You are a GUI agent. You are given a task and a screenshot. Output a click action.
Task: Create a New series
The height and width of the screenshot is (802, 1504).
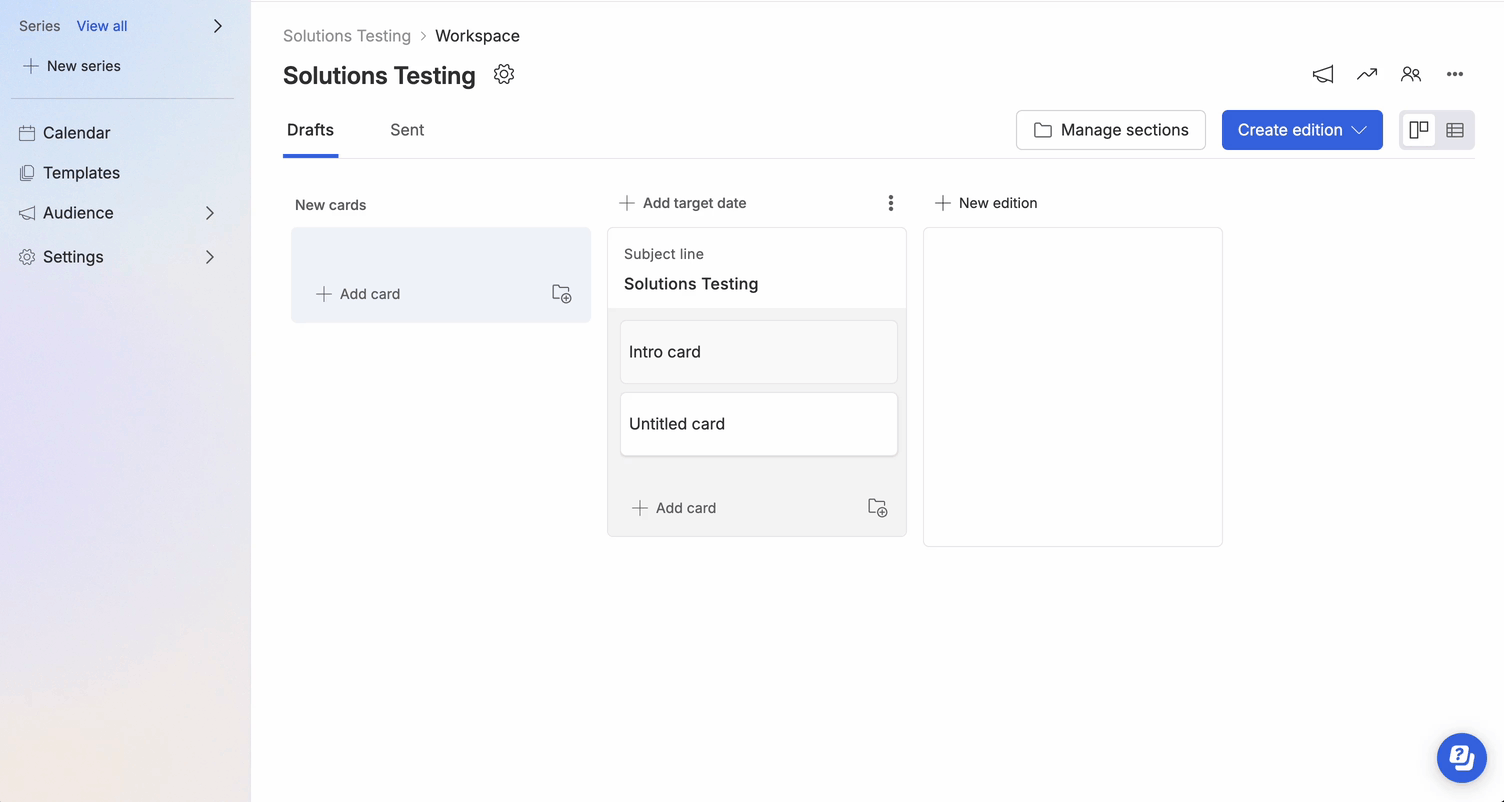click(72, 66)
